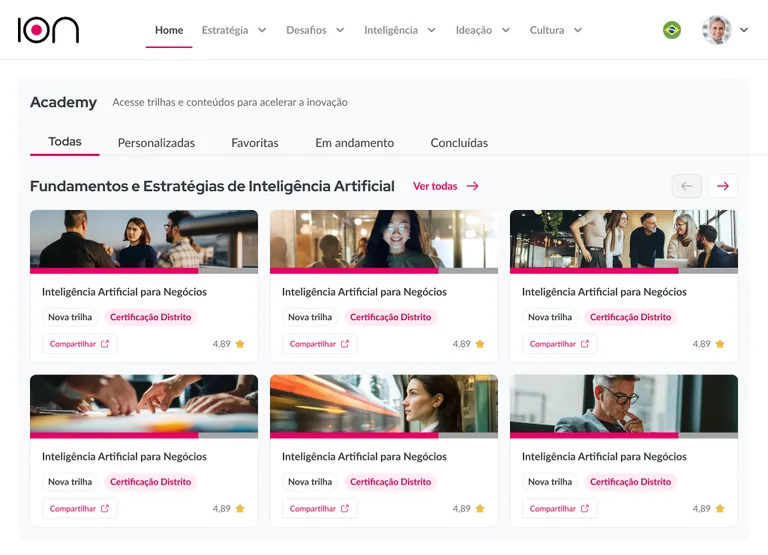The width and height of the screenshot is (768, 555).
Task: Open thumbnail of woman beside blurred train
Action: (384, 404)
